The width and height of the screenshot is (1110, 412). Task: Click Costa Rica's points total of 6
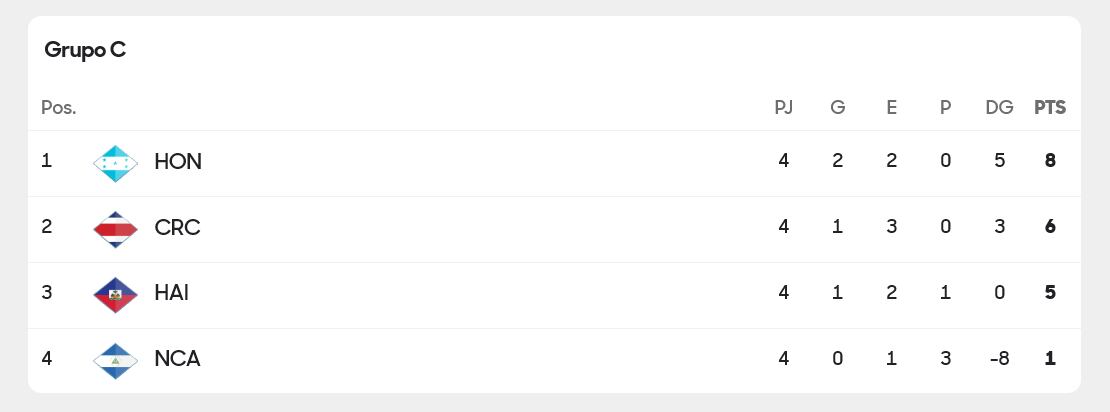(x=1050, y=226)
